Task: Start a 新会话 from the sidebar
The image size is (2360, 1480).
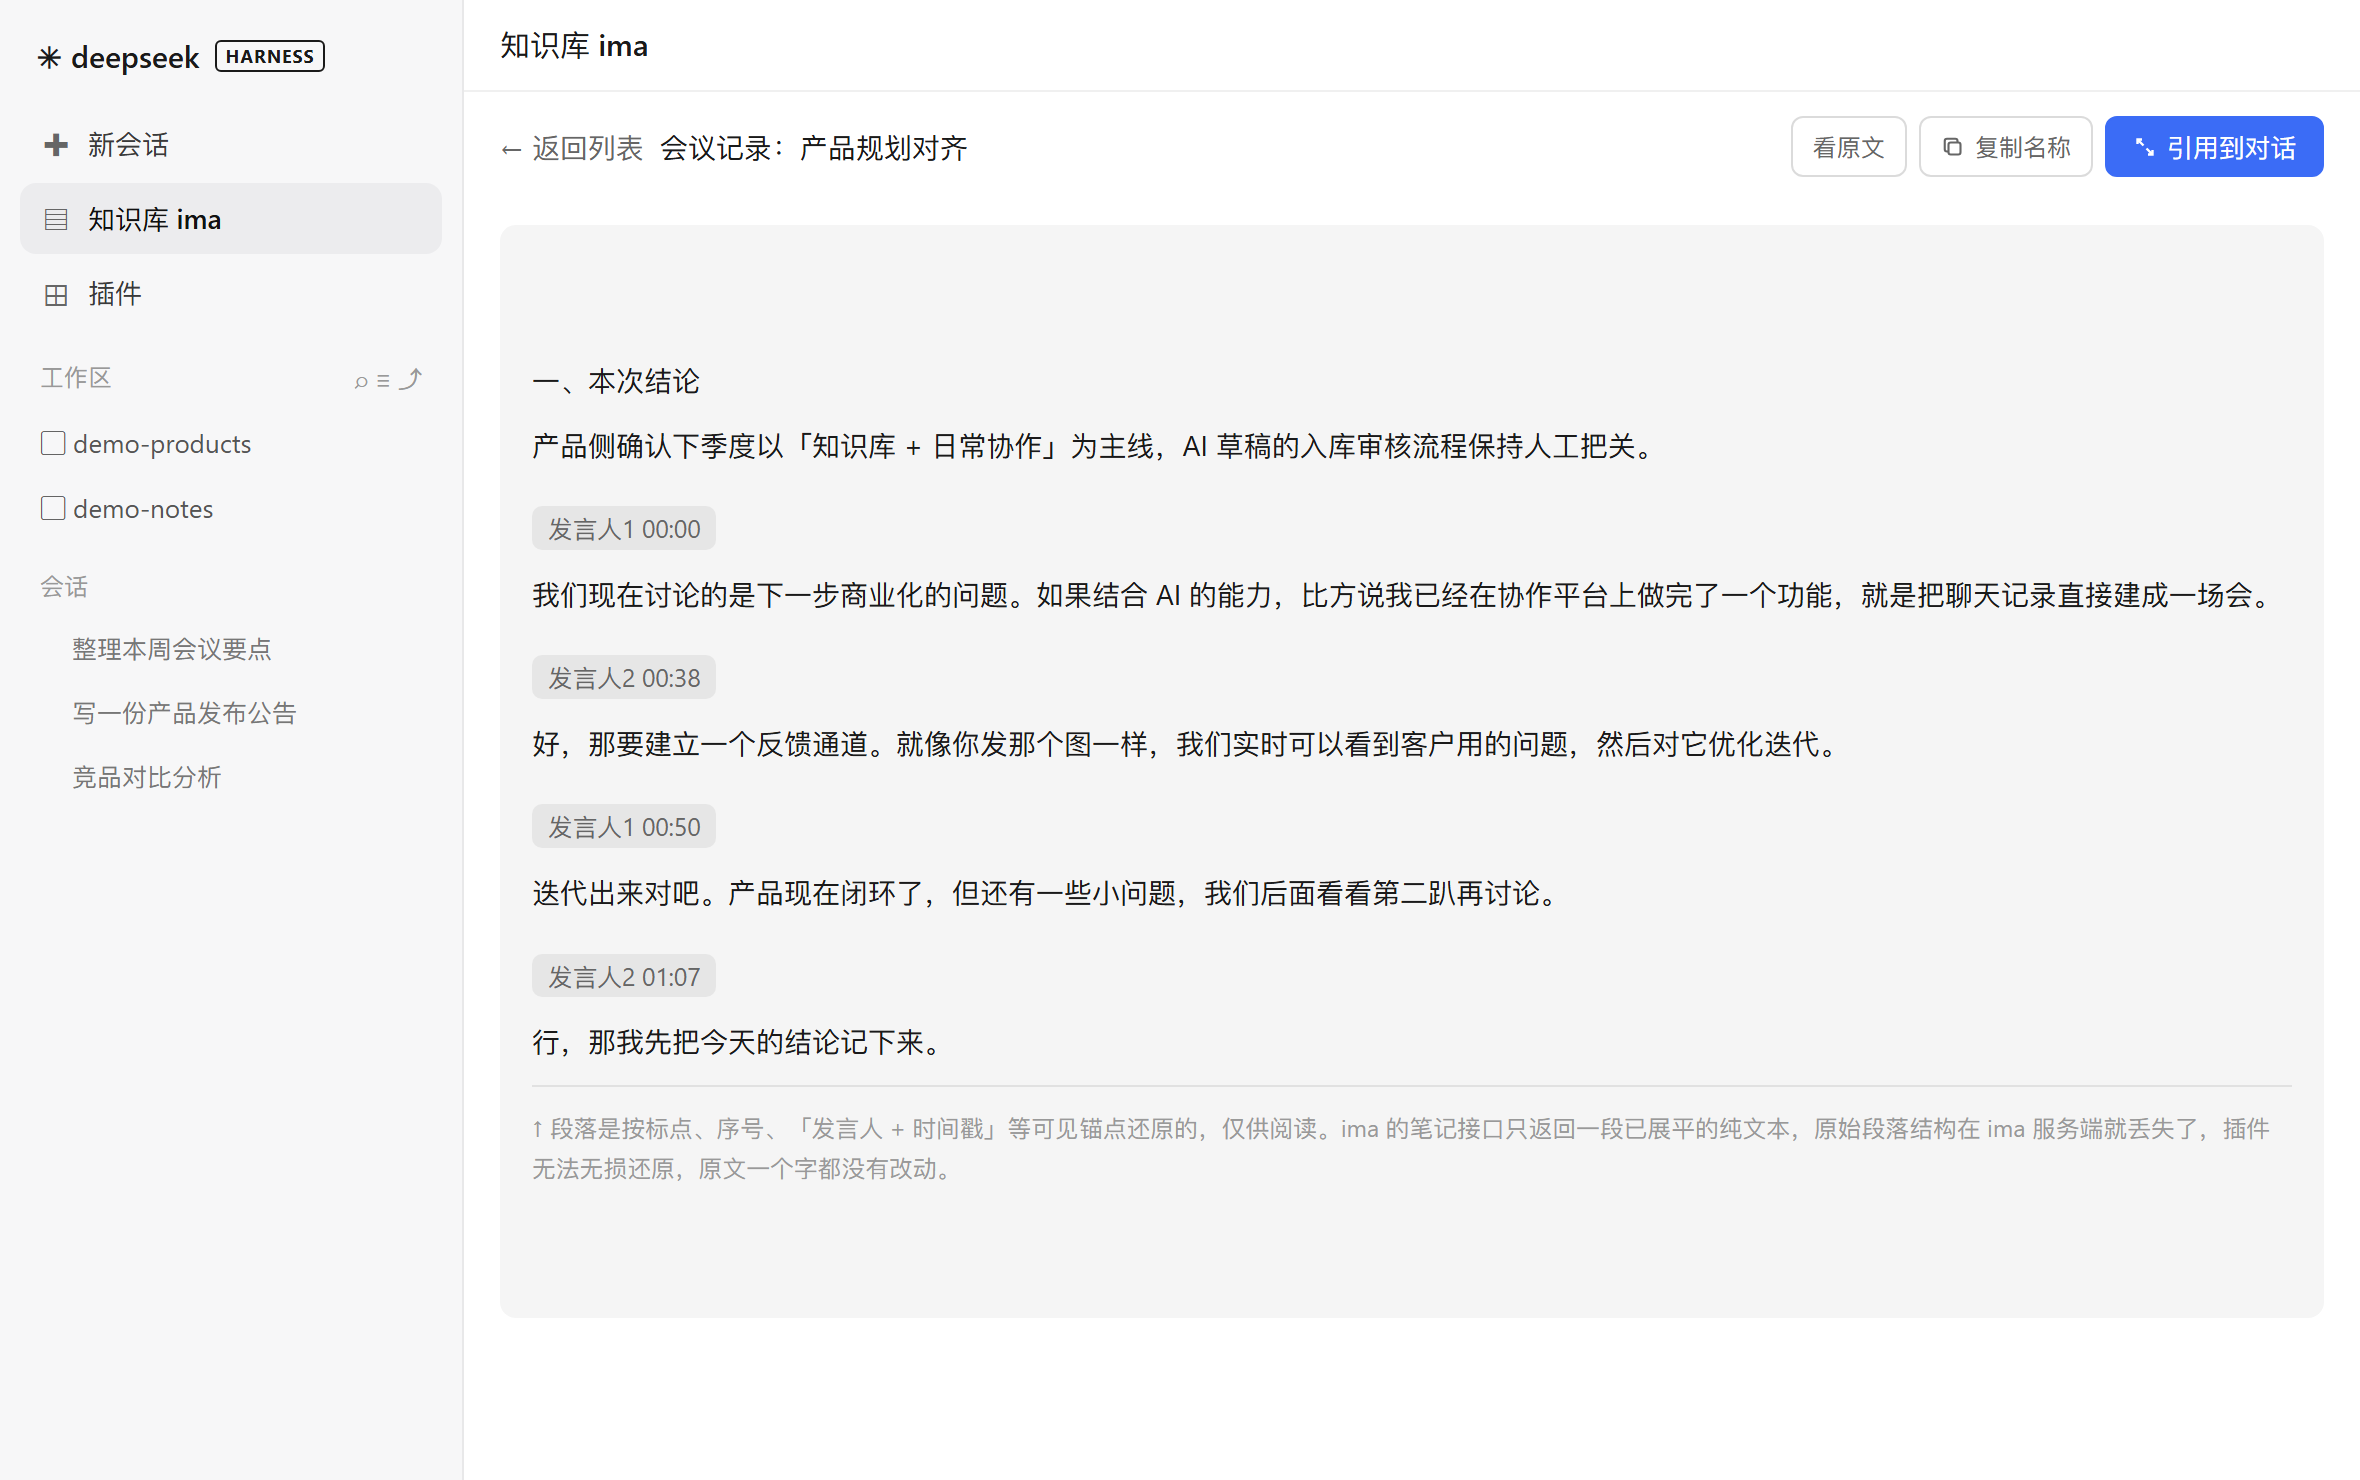Action: tap(231, 145)
